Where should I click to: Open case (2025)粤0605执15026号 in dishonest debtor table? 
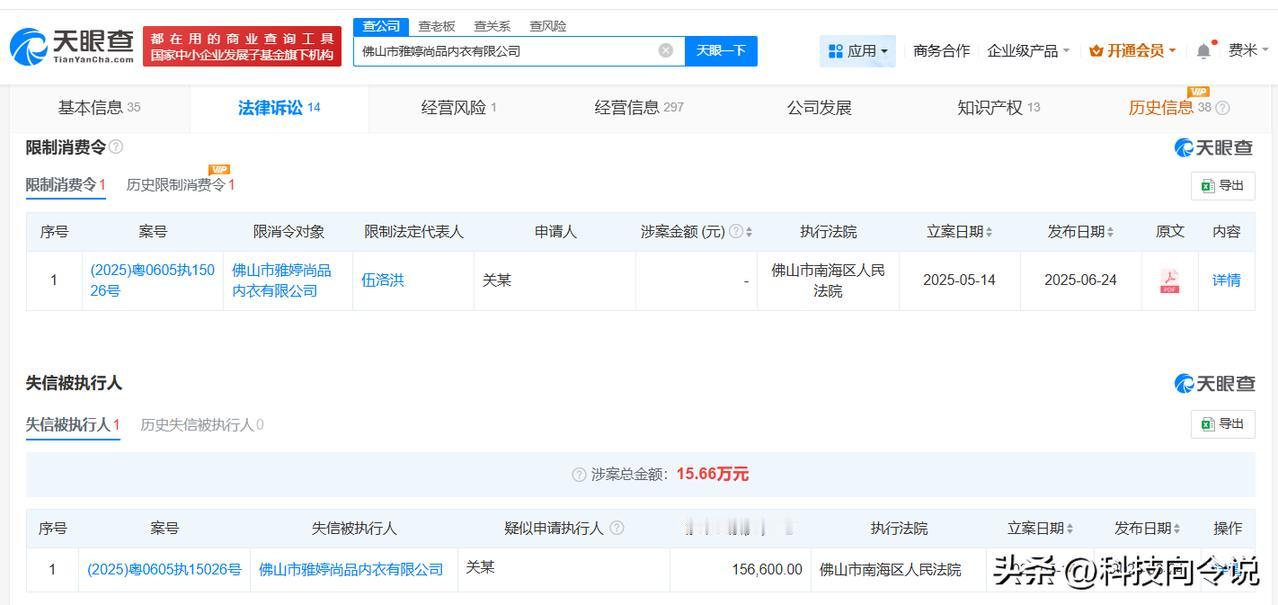[164, 569]
